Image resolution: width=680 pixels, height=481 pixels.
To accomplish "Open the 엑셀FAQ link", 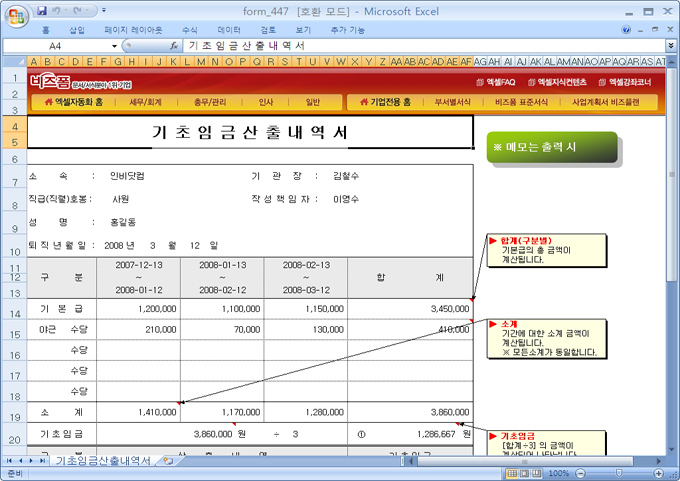I will tap(496, 82).
